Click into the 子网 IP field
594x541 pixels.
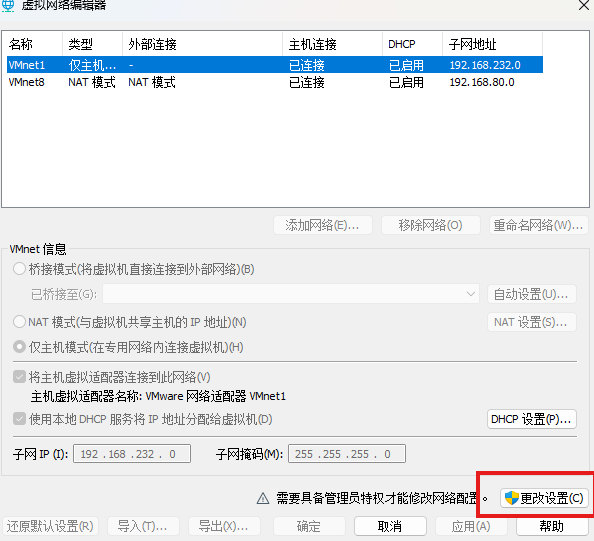pos(132,454)
